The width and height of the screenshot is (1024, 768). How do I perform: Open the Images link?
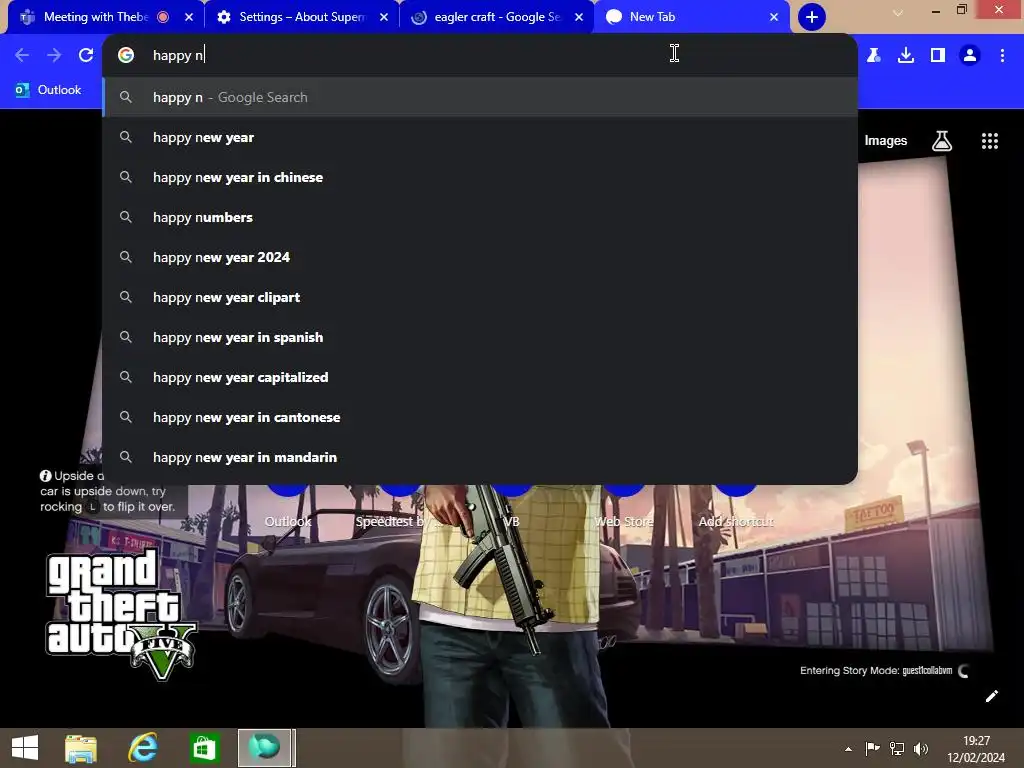click(x=886, y=141)
